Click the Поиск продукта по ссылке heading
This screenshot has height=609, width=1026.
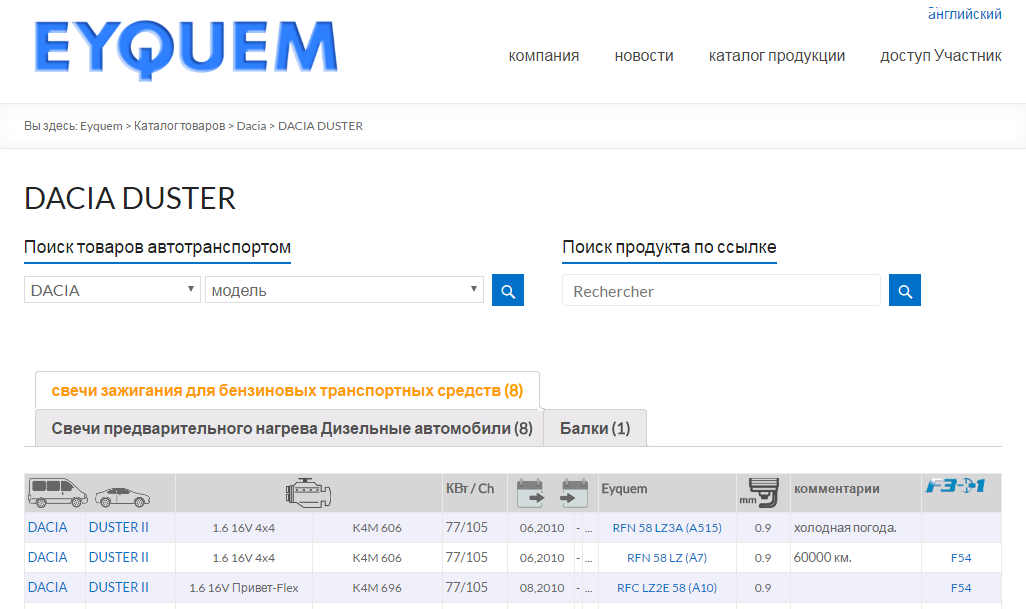click(x=669, y=247)
